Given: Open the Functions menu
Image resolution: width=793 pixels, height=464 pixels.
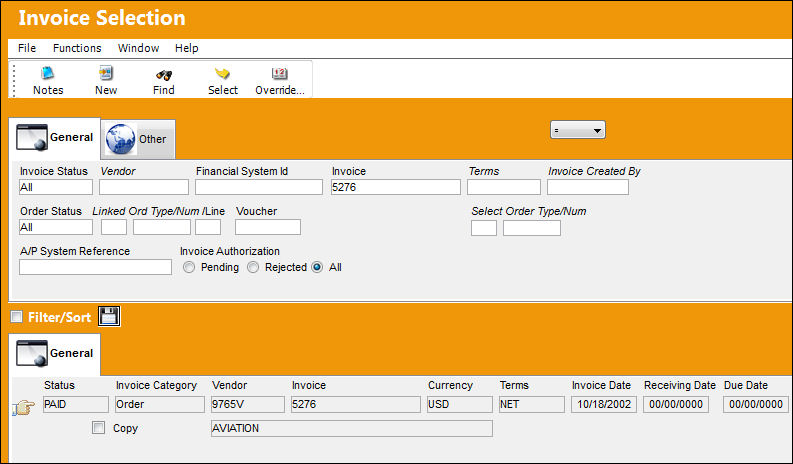Looking at the screenshot, I should 77,48.
